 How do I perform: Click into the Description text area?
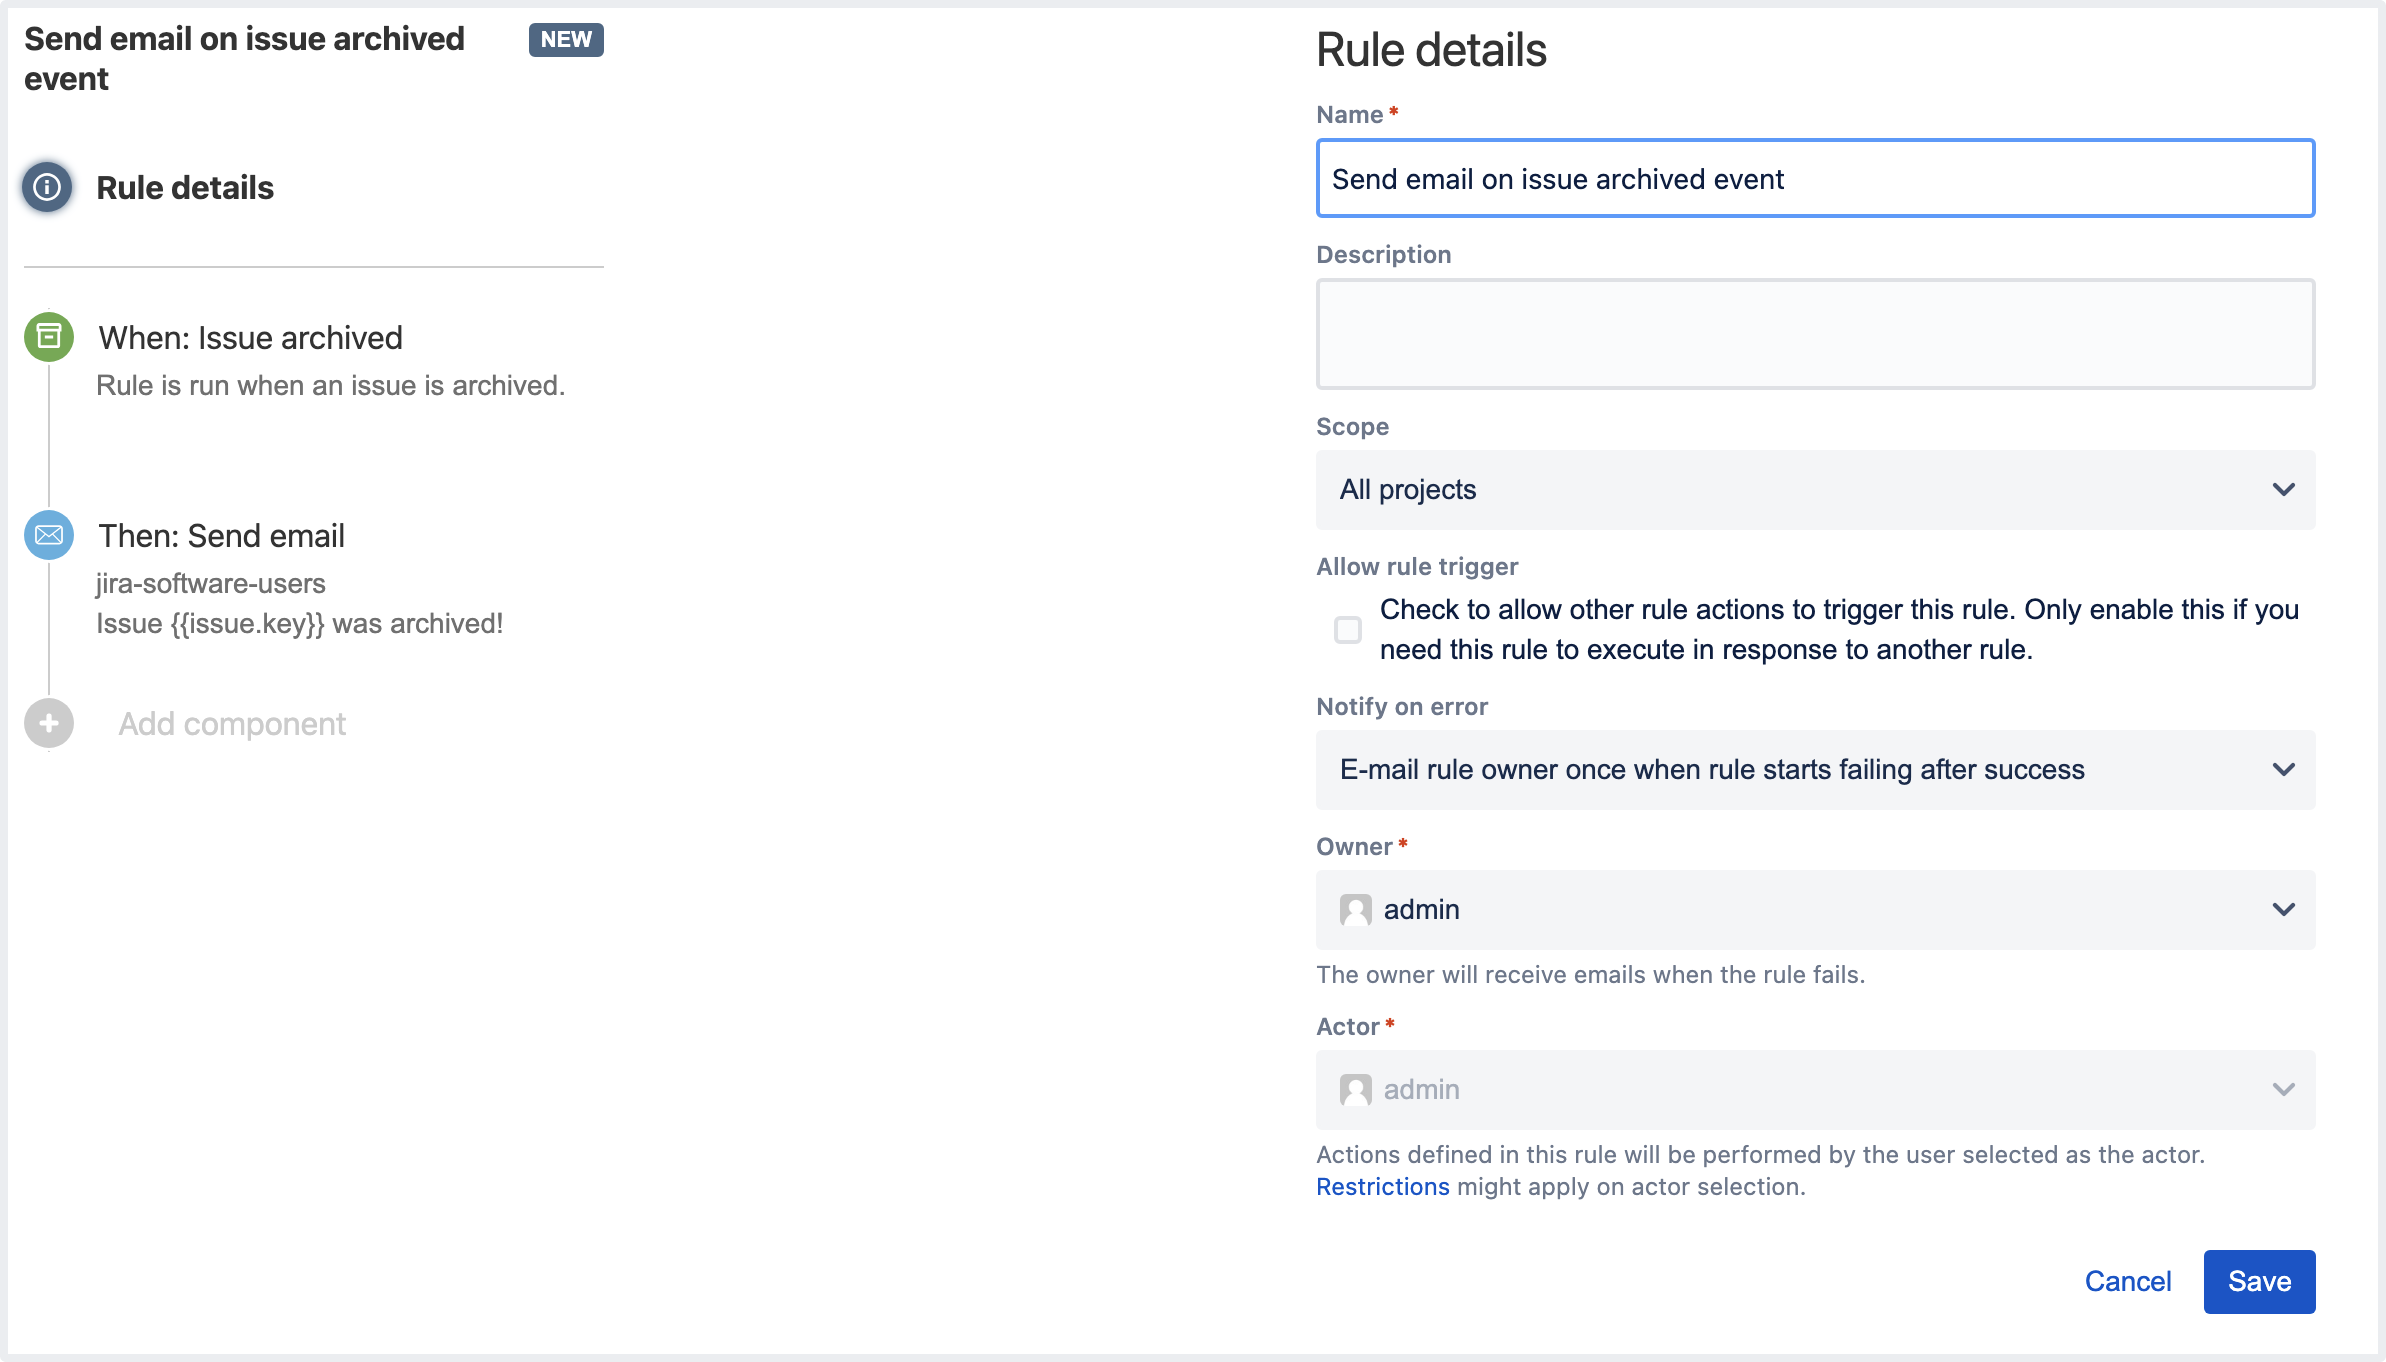[1815, 334]
